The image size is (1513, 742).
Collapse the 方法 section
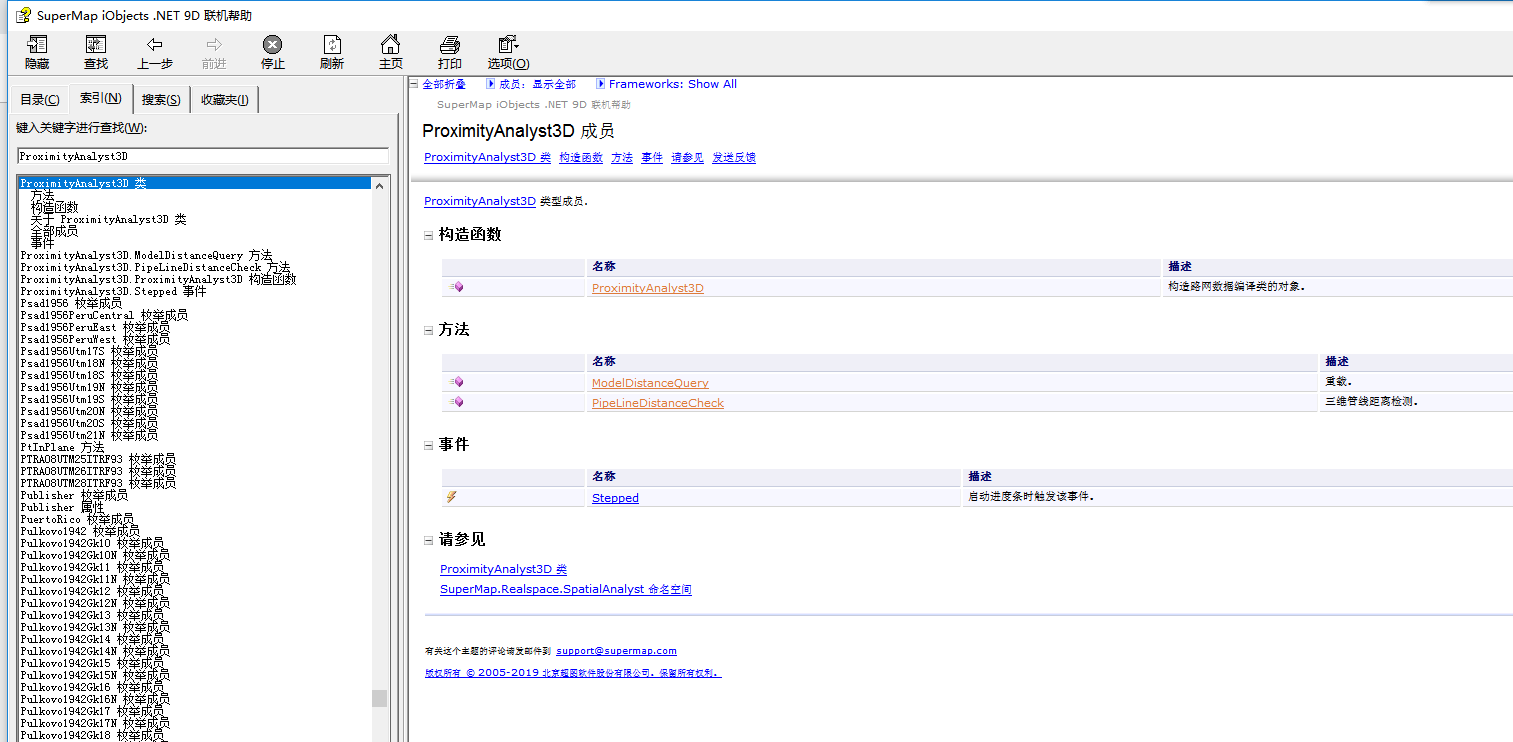tap(429, 330)
